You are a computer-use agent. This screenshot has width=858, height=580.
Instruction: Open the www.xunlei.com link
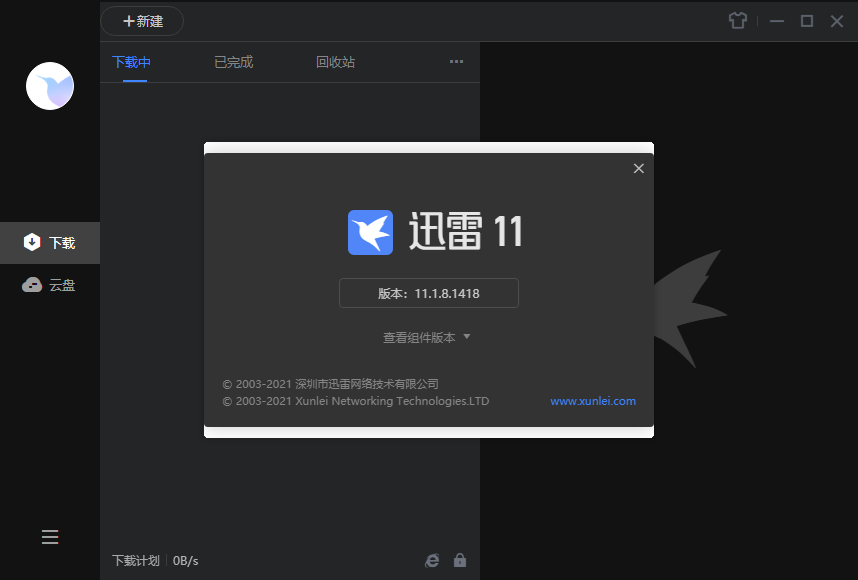click(x=593, y=401)
